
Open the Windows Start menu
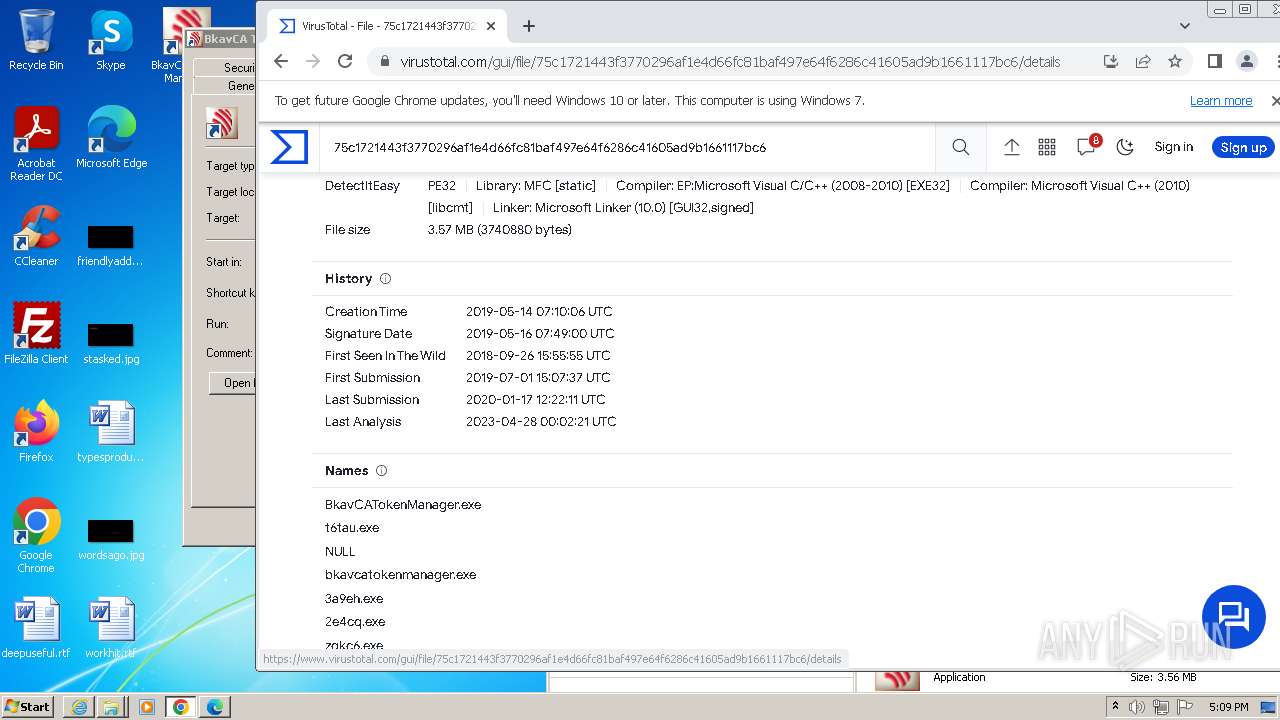[x=27, y=706]
